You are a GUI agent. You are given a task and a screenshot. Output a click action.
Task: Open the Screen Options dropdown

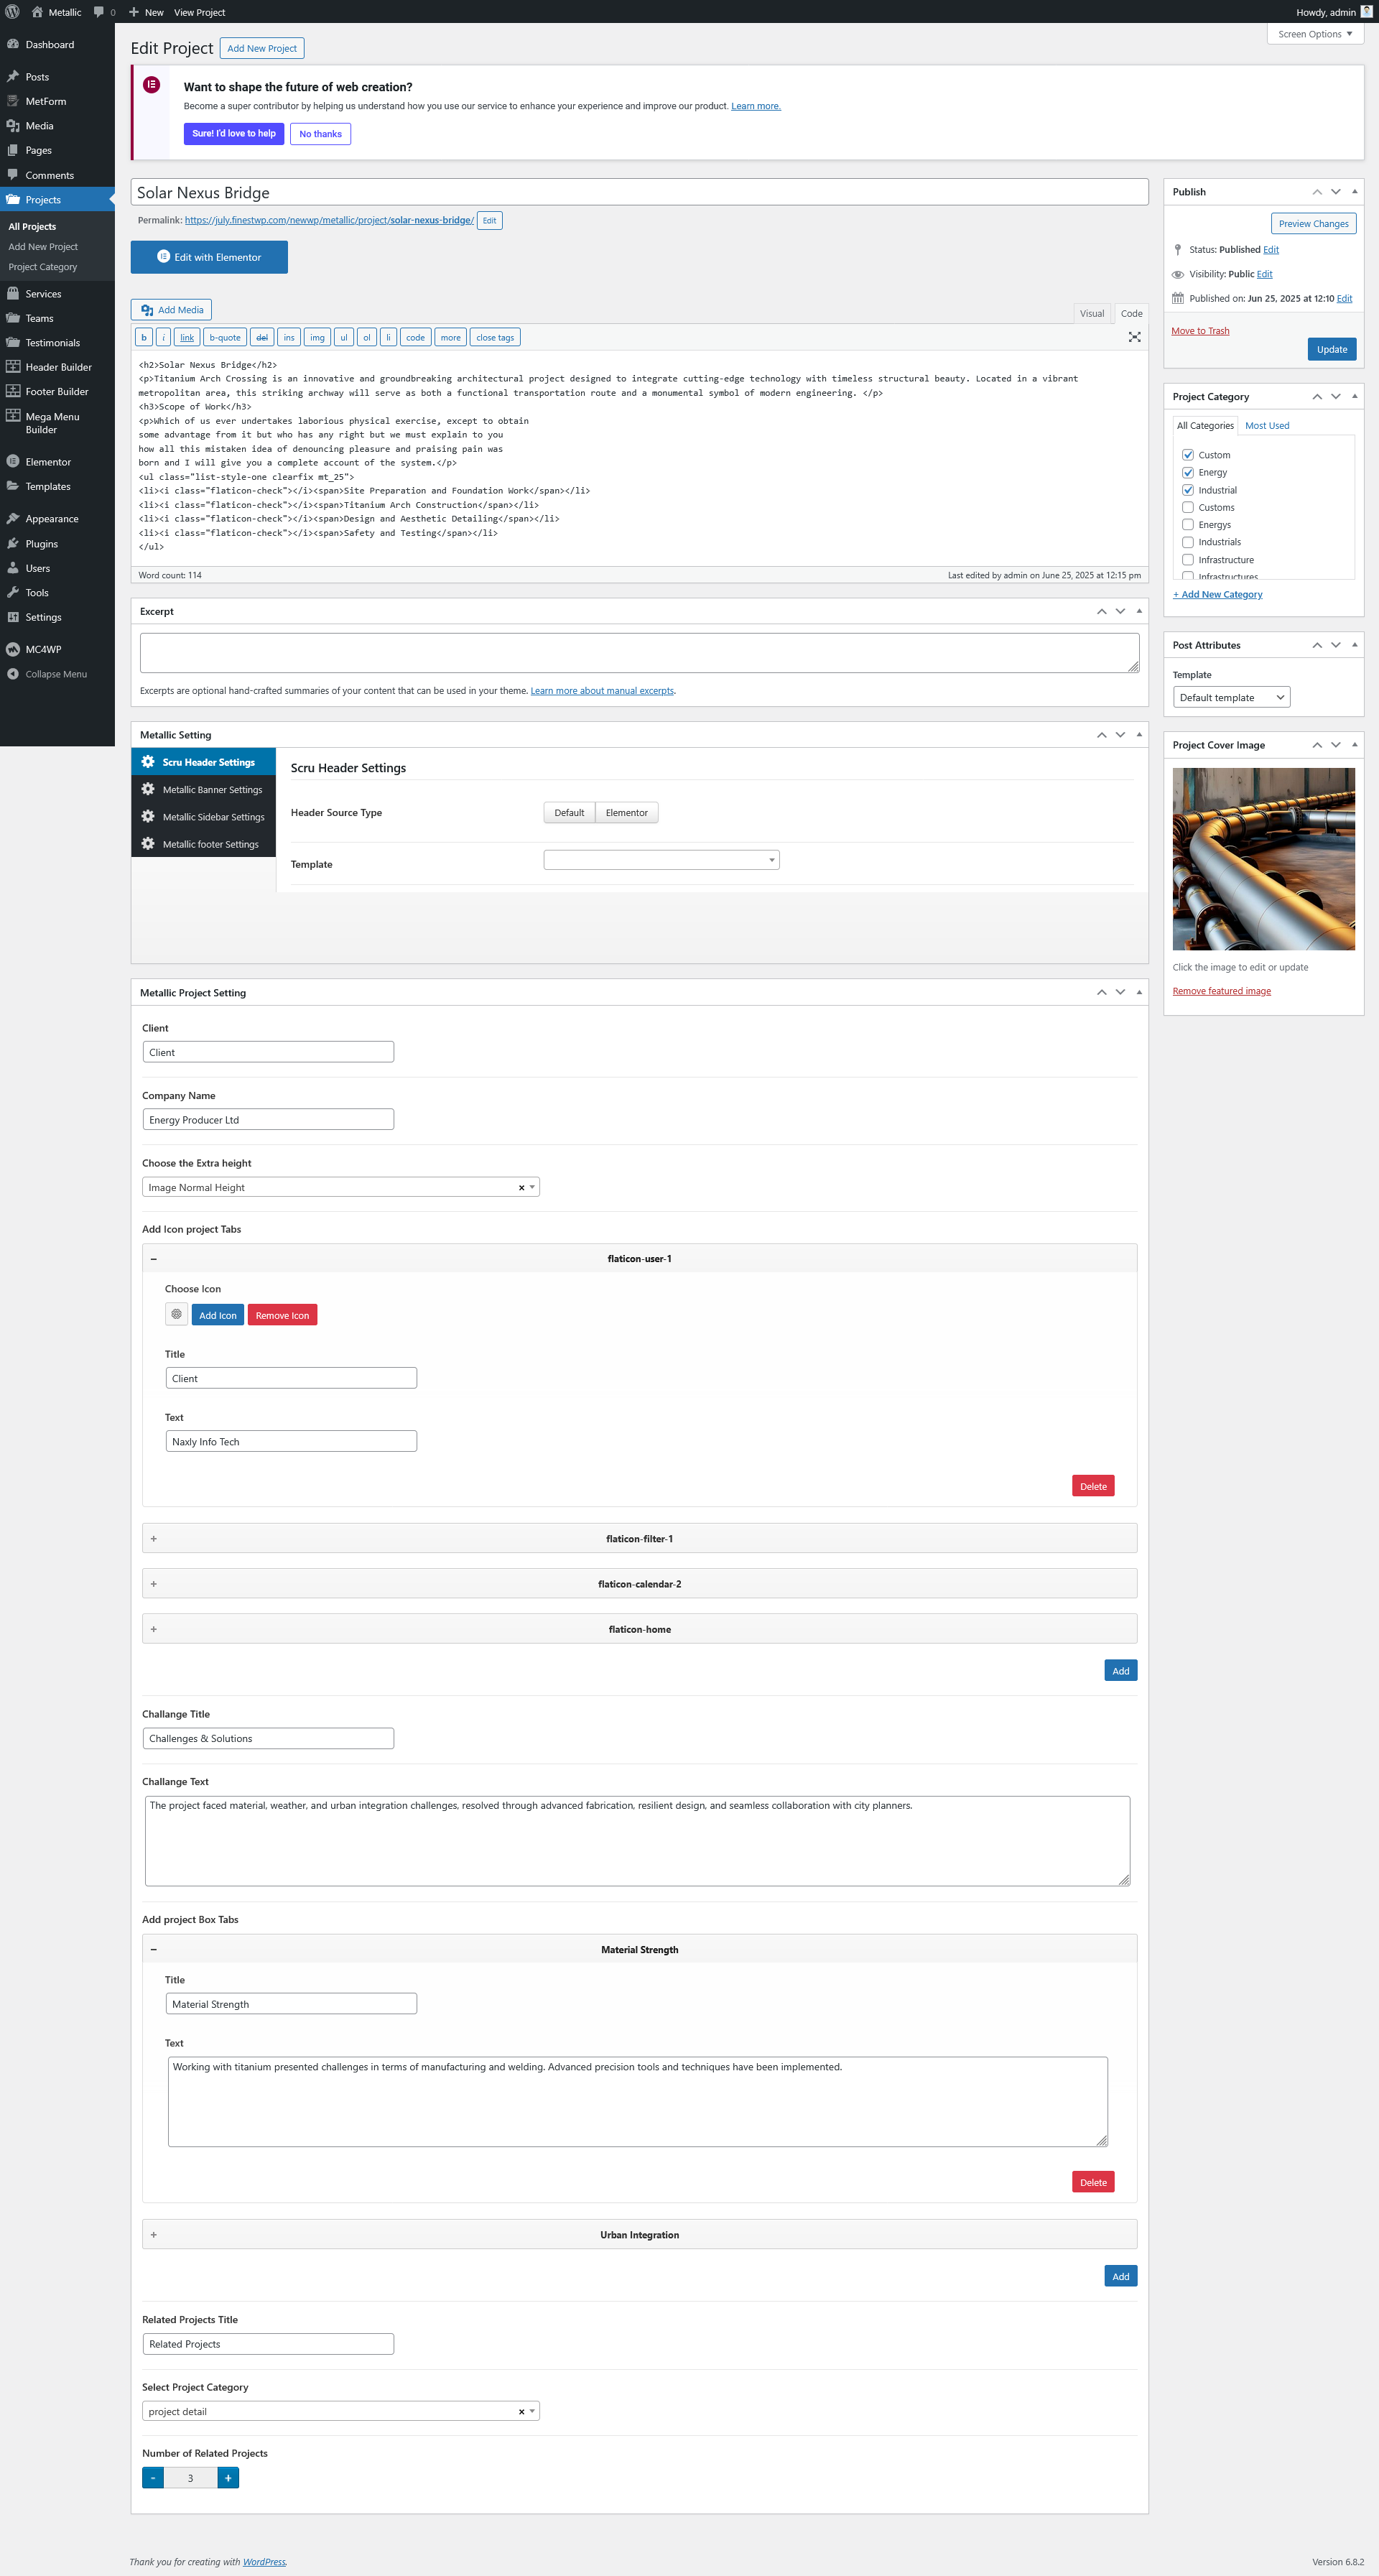click(x=1314, y=34)
